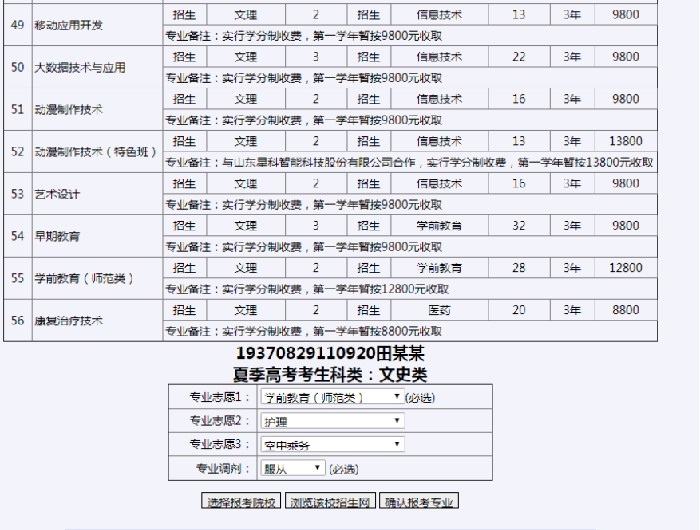Click the 12800 tuition cell
700x530 pixels.
[x=625, y=268]
